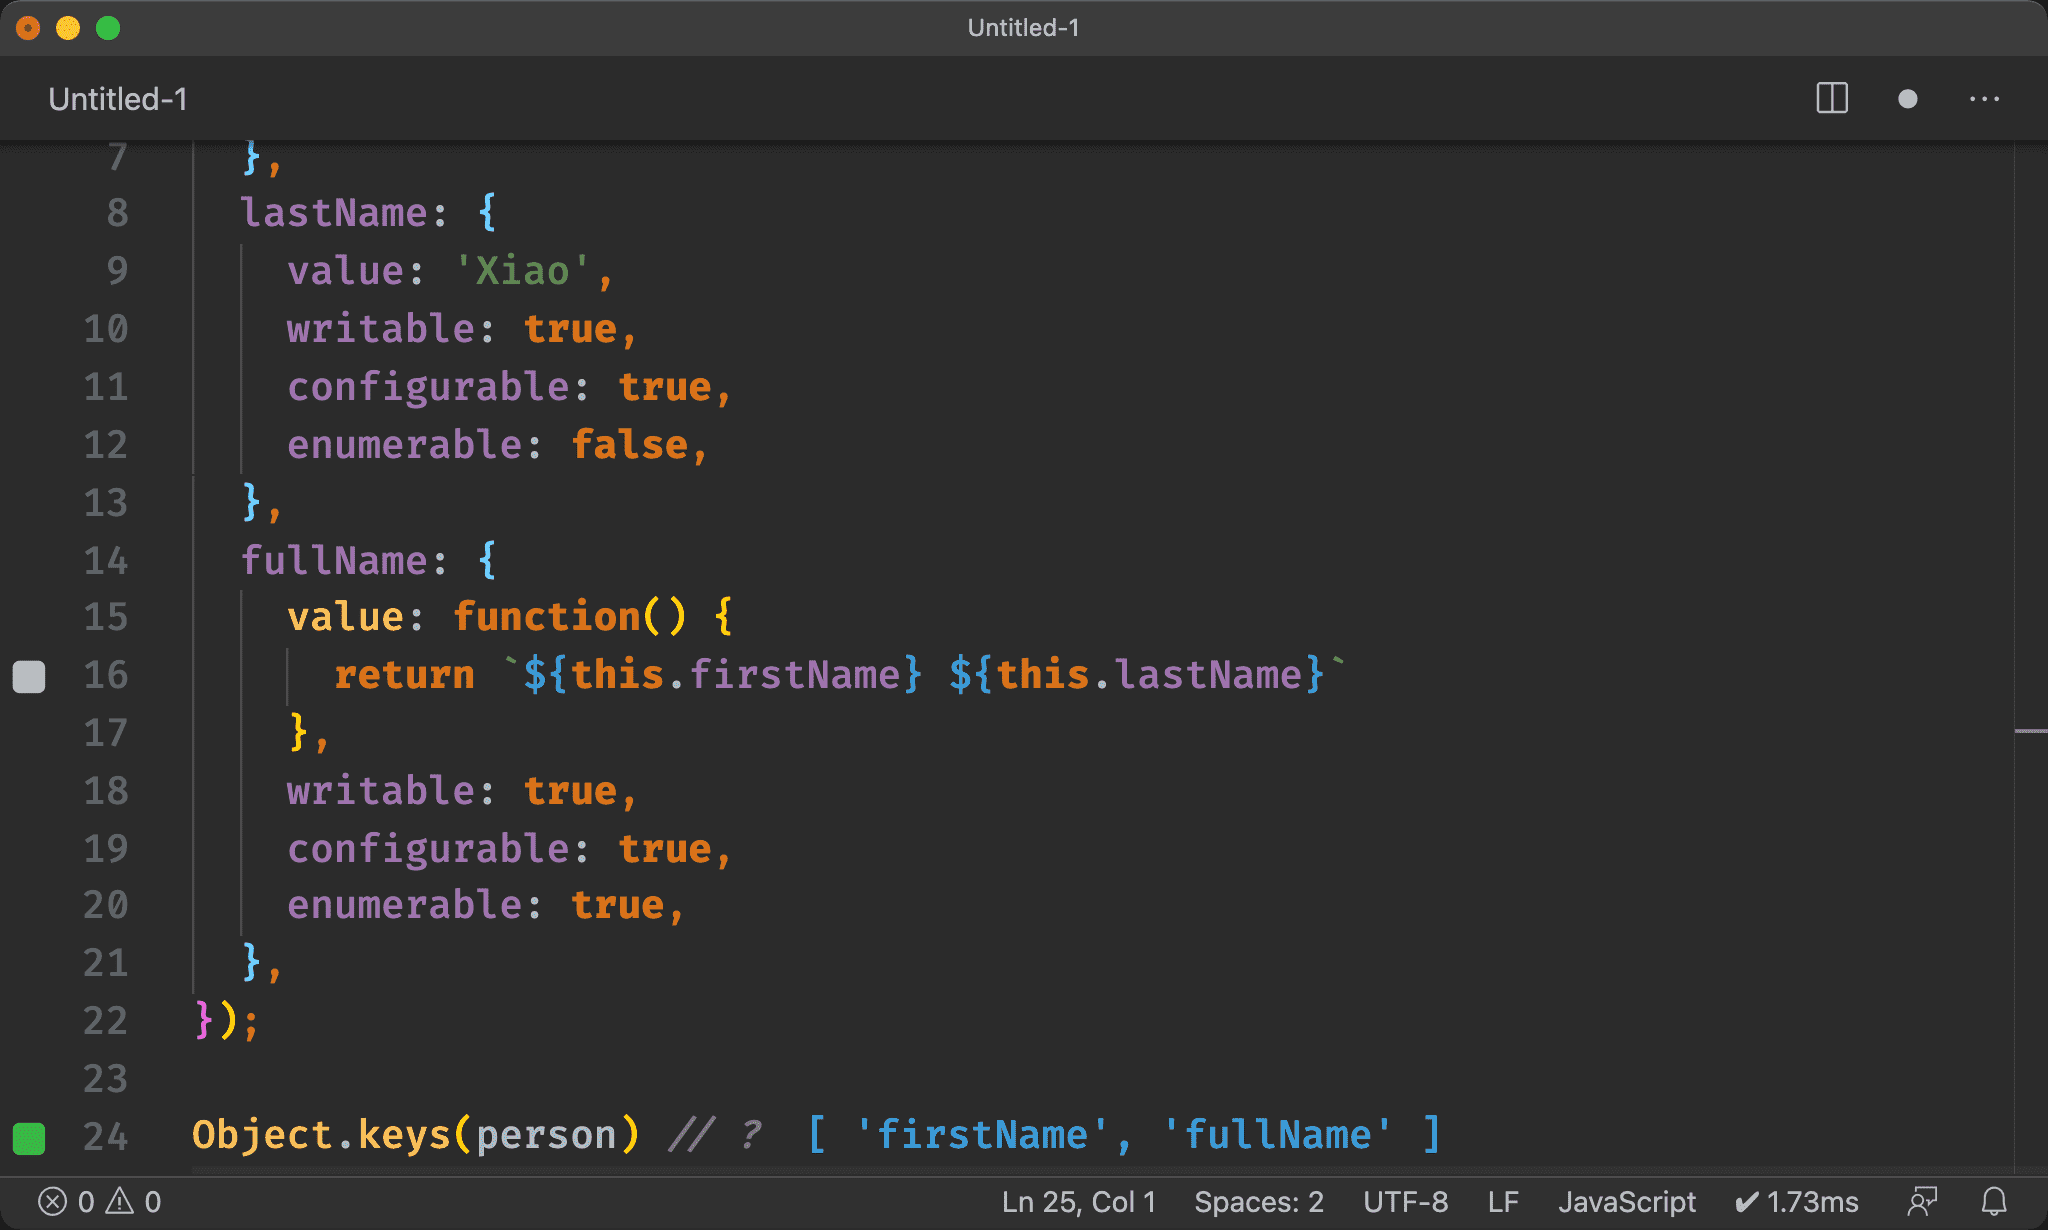This screenshot has height=1230, width=2048.
Task: Click the 1.73ms Quokka timing status
Action: [1797, 1201]
